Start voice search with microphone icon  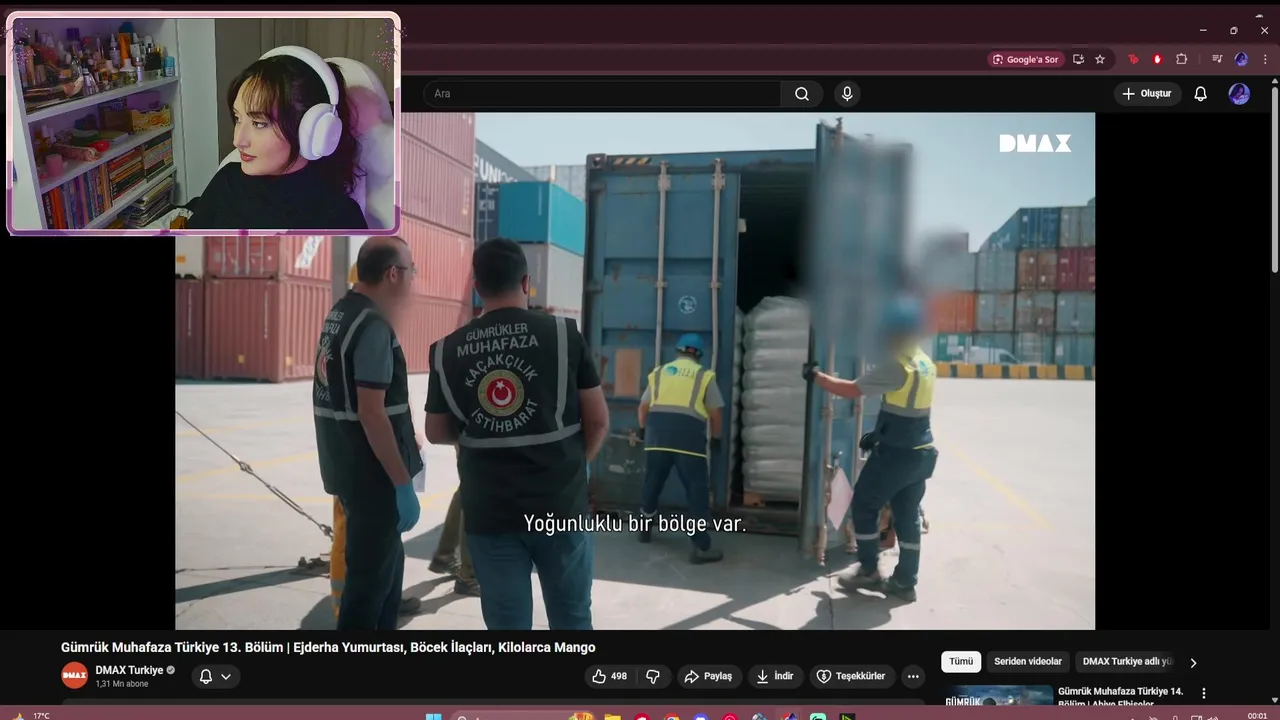click(x=847, y=94)
